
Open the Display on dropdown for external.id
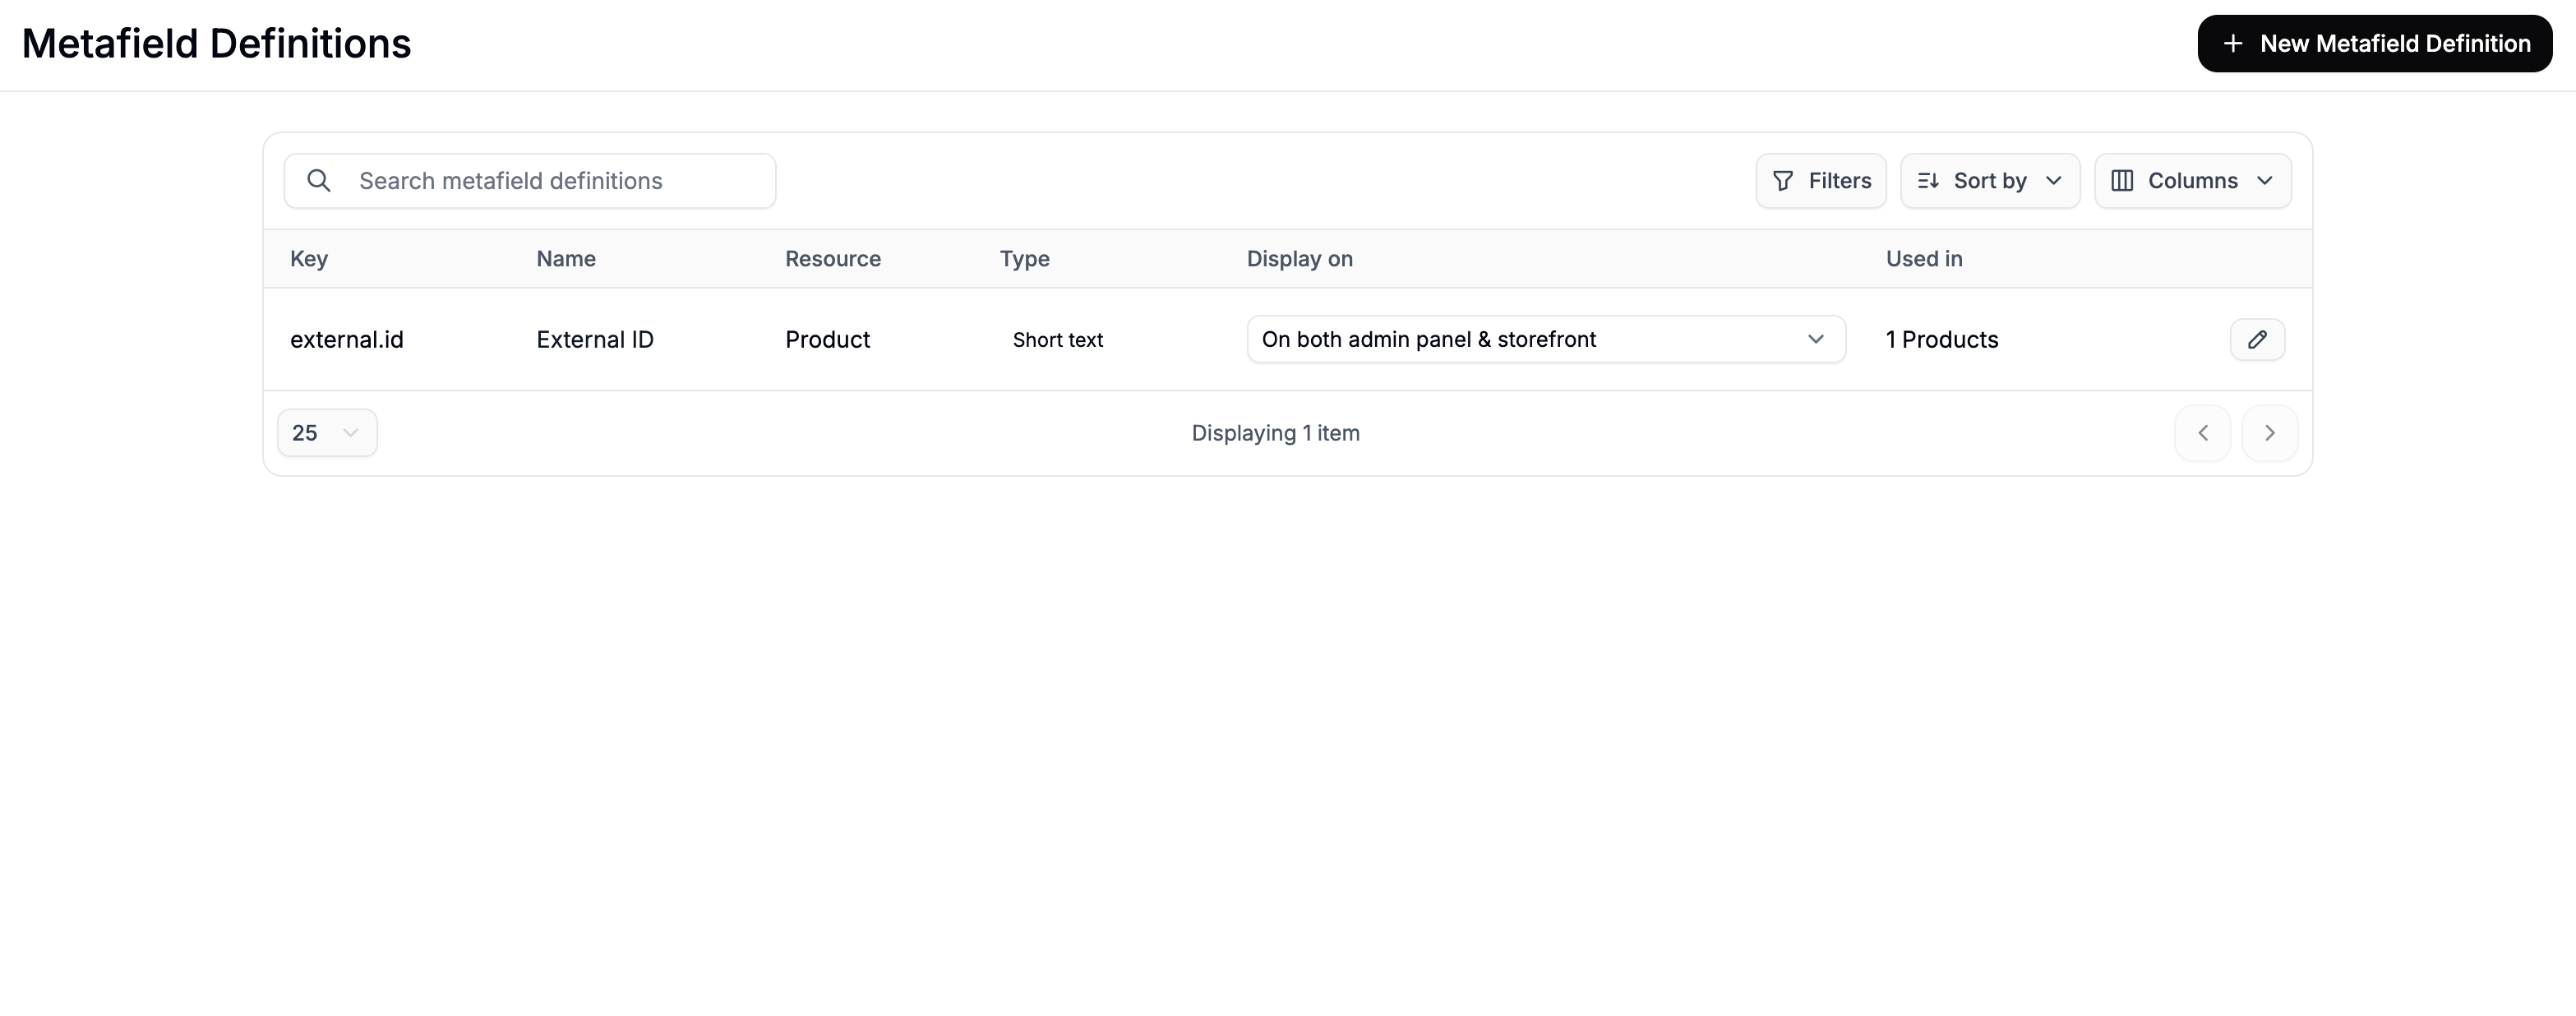pyautogui.click(x=1545, y=339)
